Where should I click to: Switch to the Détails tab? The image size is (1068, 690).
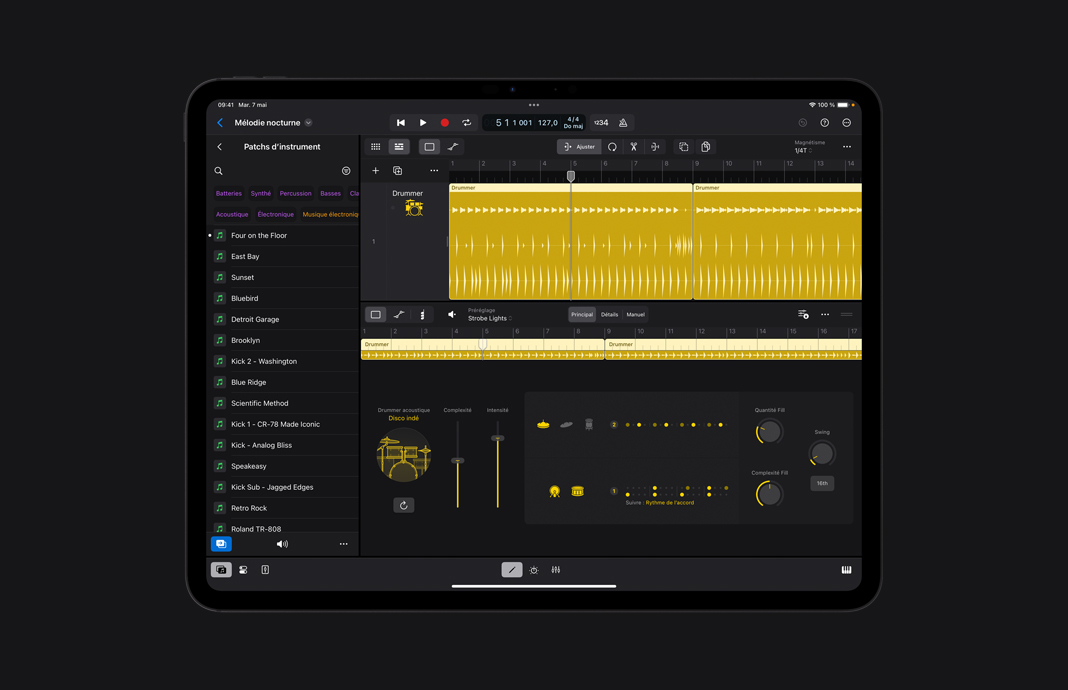(610, 314)
